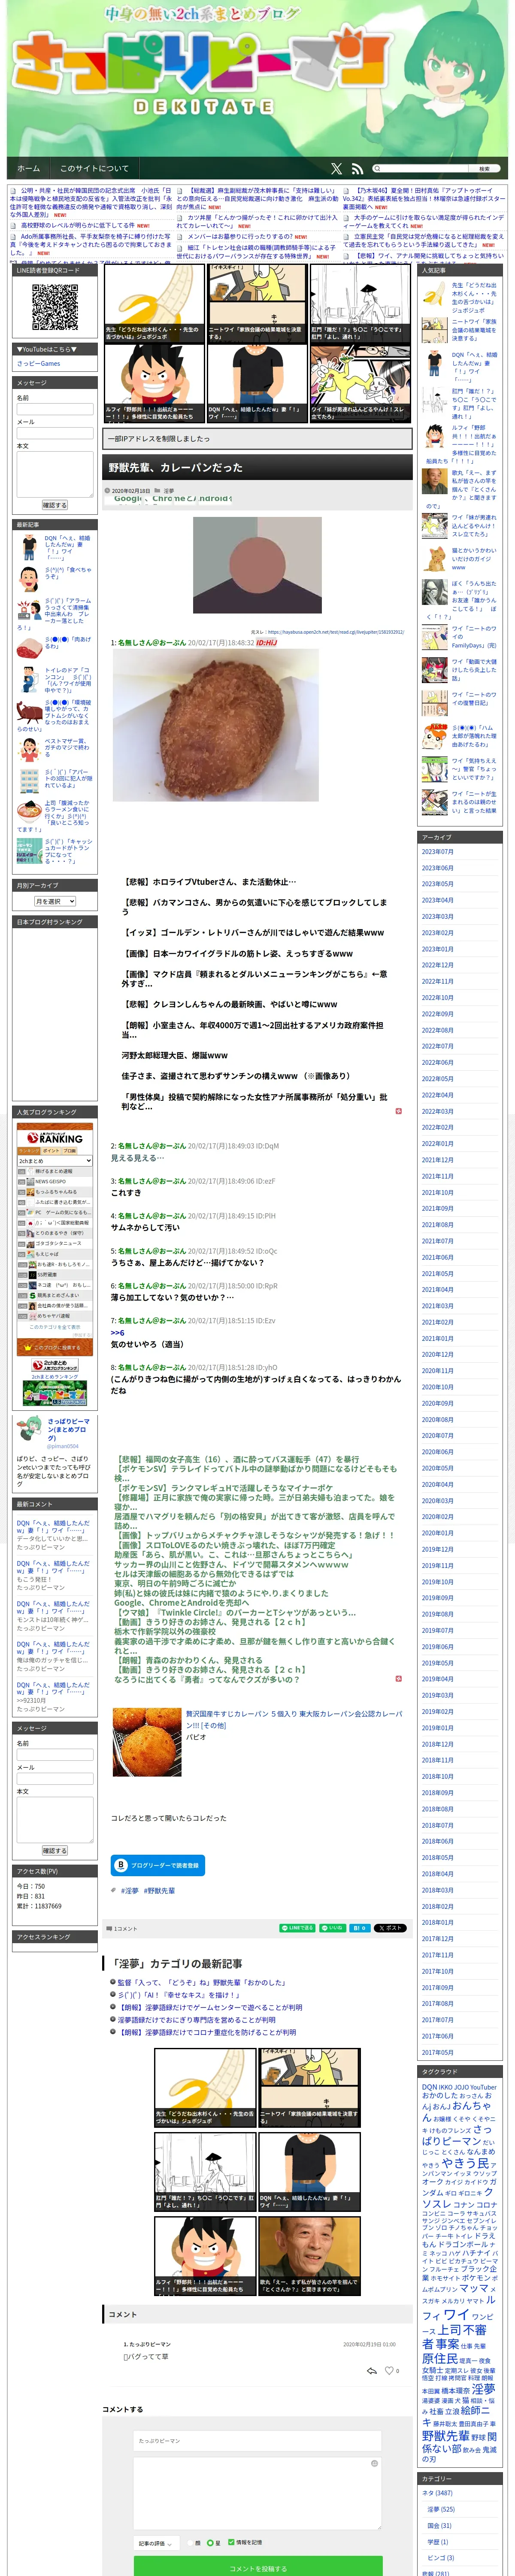Click the ブログリーダーで読者登録 button
This screenshot has width=515, height=2576.
coord(157,1865)
